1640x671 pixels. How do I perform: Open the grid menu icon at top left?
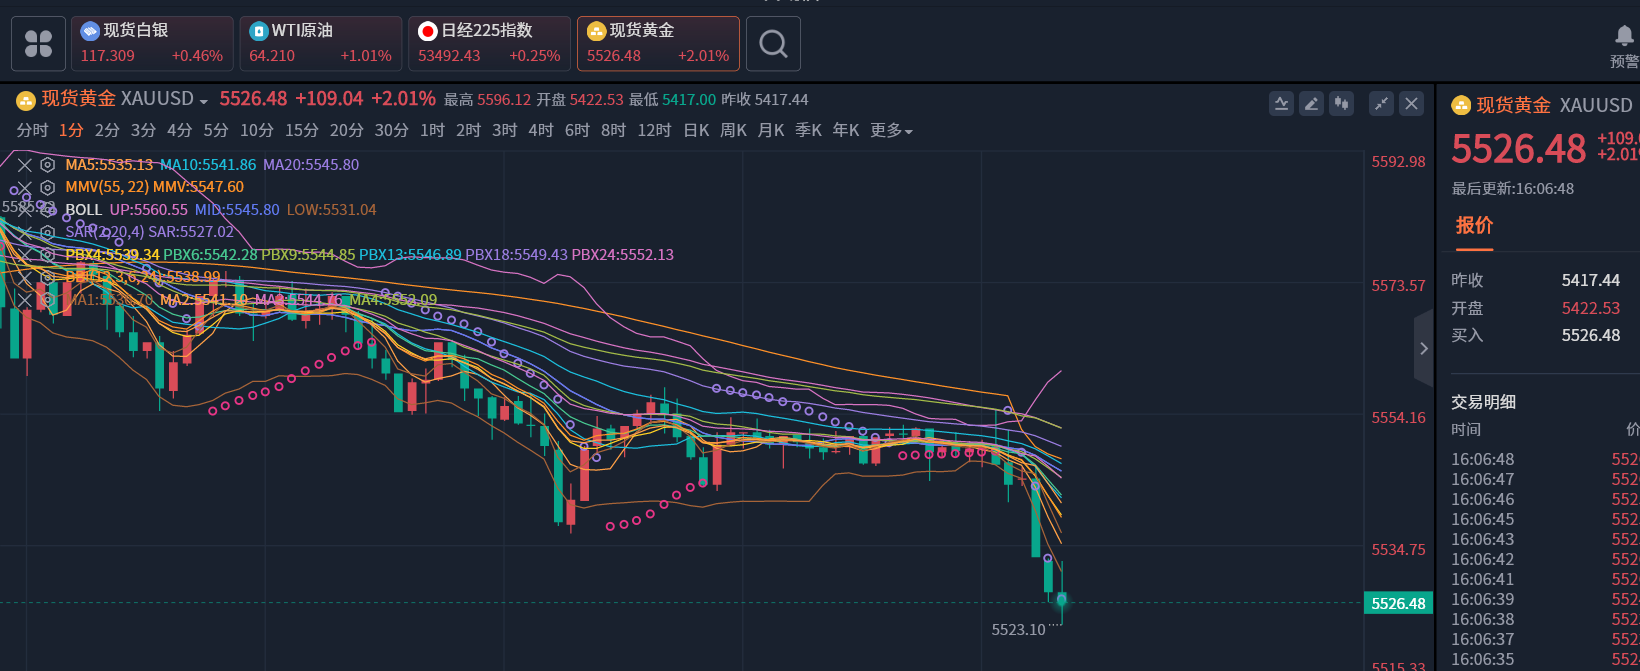click(x=38, y=44)
